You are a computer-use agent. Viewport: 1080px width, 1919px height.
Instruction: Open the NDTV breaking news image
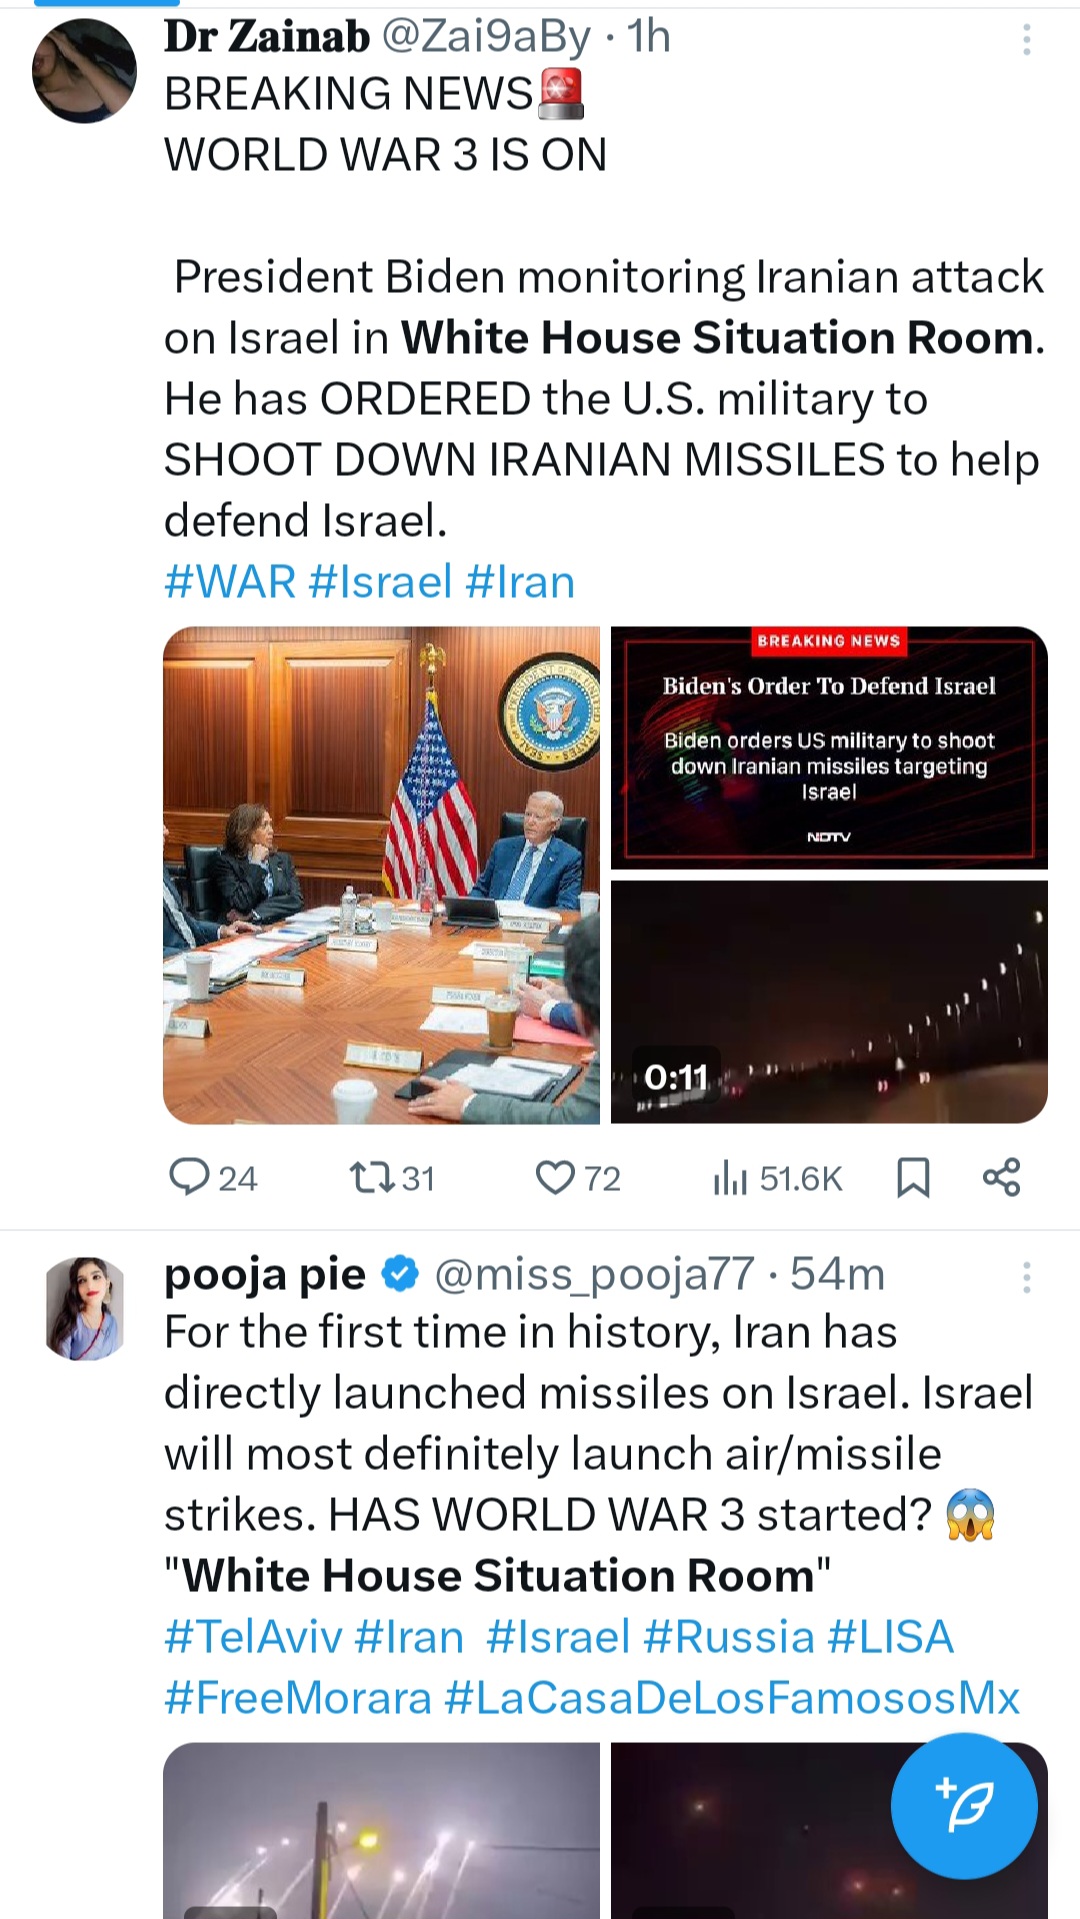(829, 747)
